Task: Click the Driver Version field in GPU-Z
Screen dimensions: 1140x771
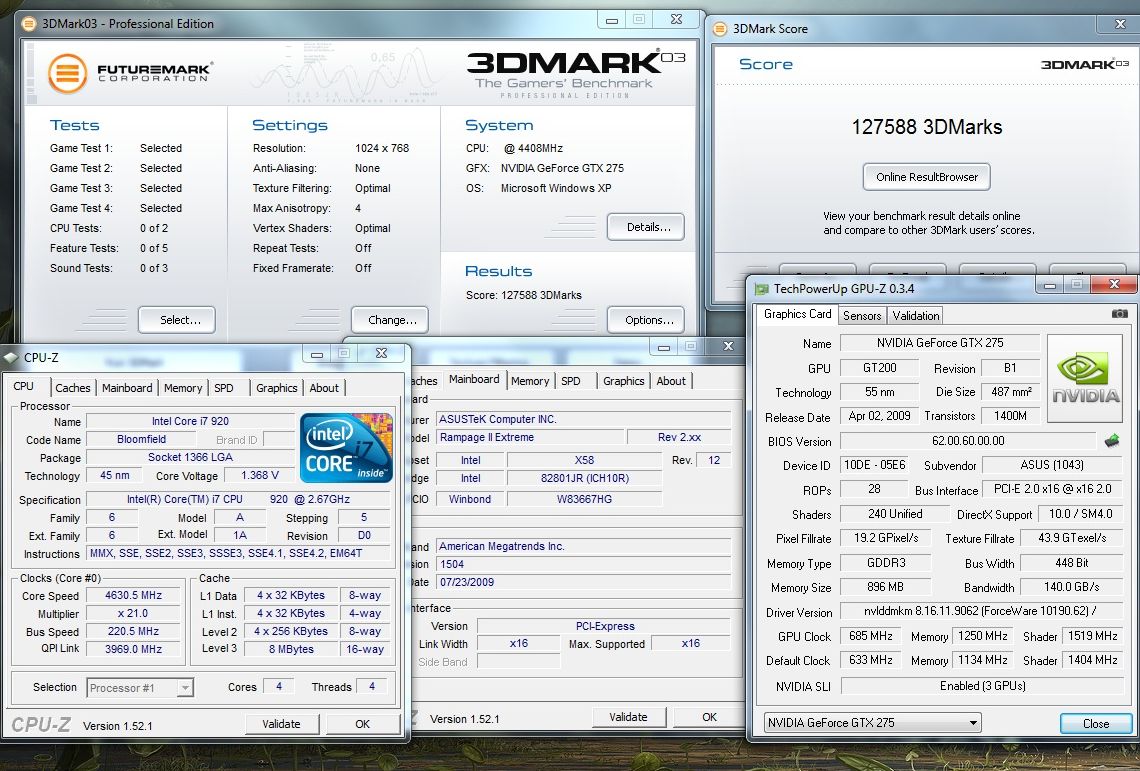Action: (982, 612)
